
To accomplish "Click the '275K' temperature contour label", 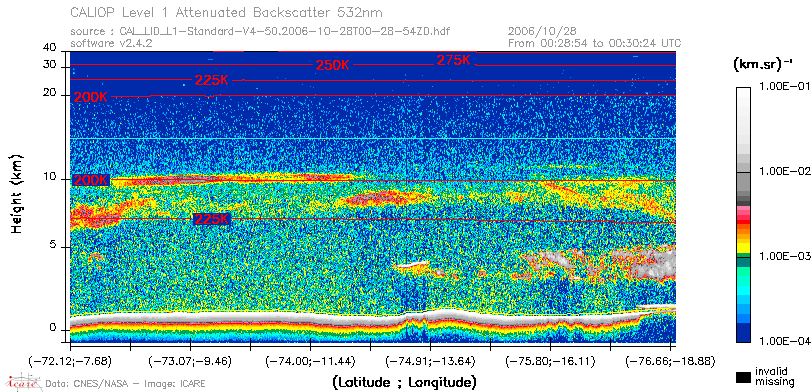I will (454, 61).
